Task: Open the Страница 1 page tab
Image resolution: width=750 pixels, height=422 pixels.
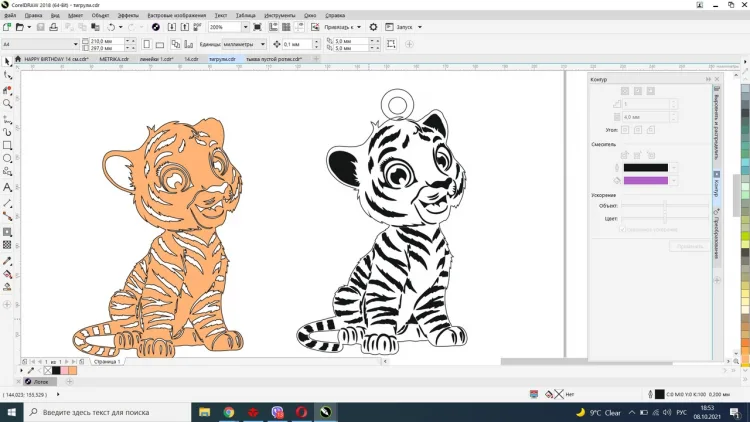Action: (107, 362)
